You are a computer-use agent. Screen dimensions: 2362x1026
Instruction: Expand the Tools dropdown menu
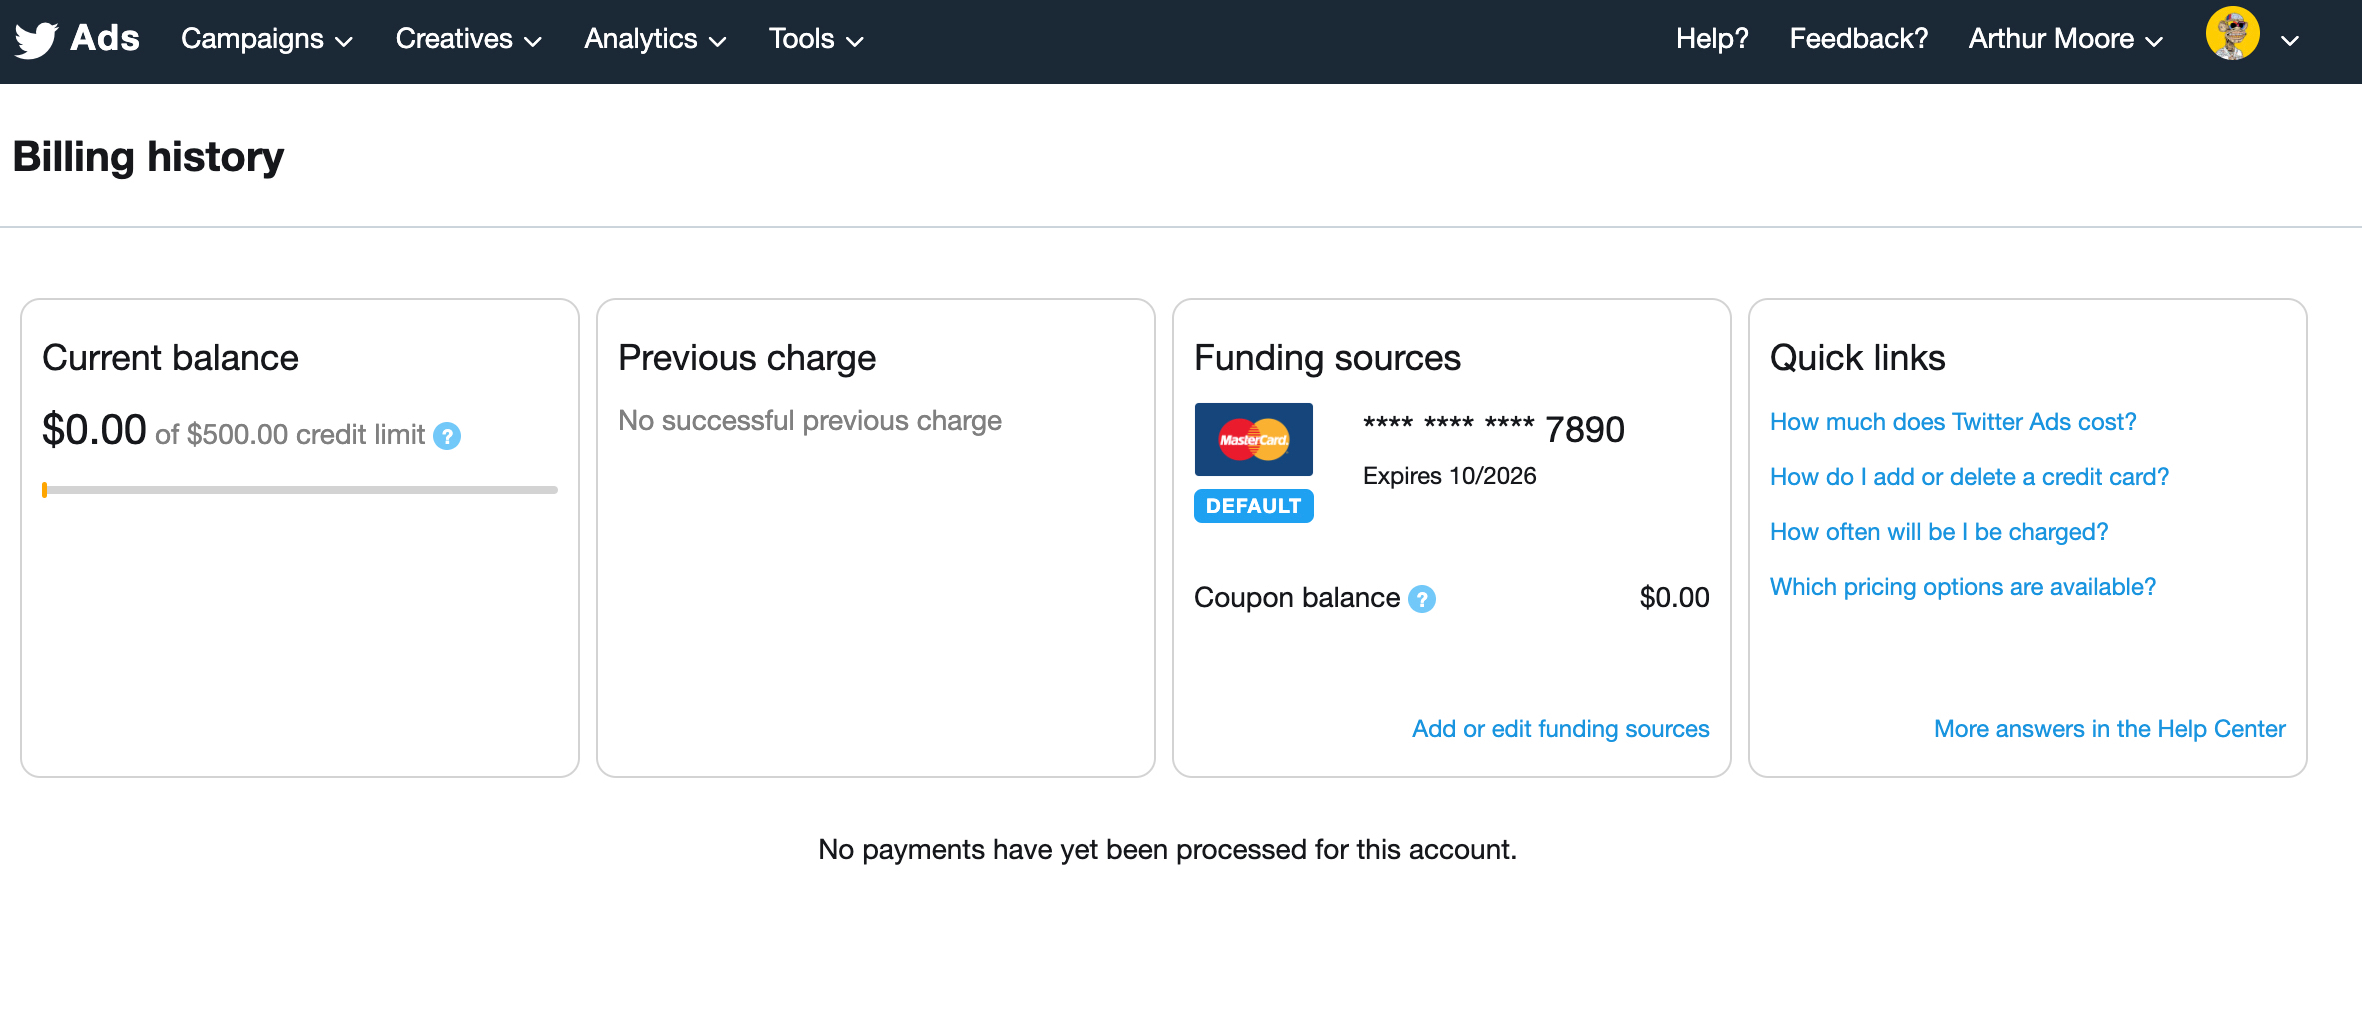tap(816, 39)
